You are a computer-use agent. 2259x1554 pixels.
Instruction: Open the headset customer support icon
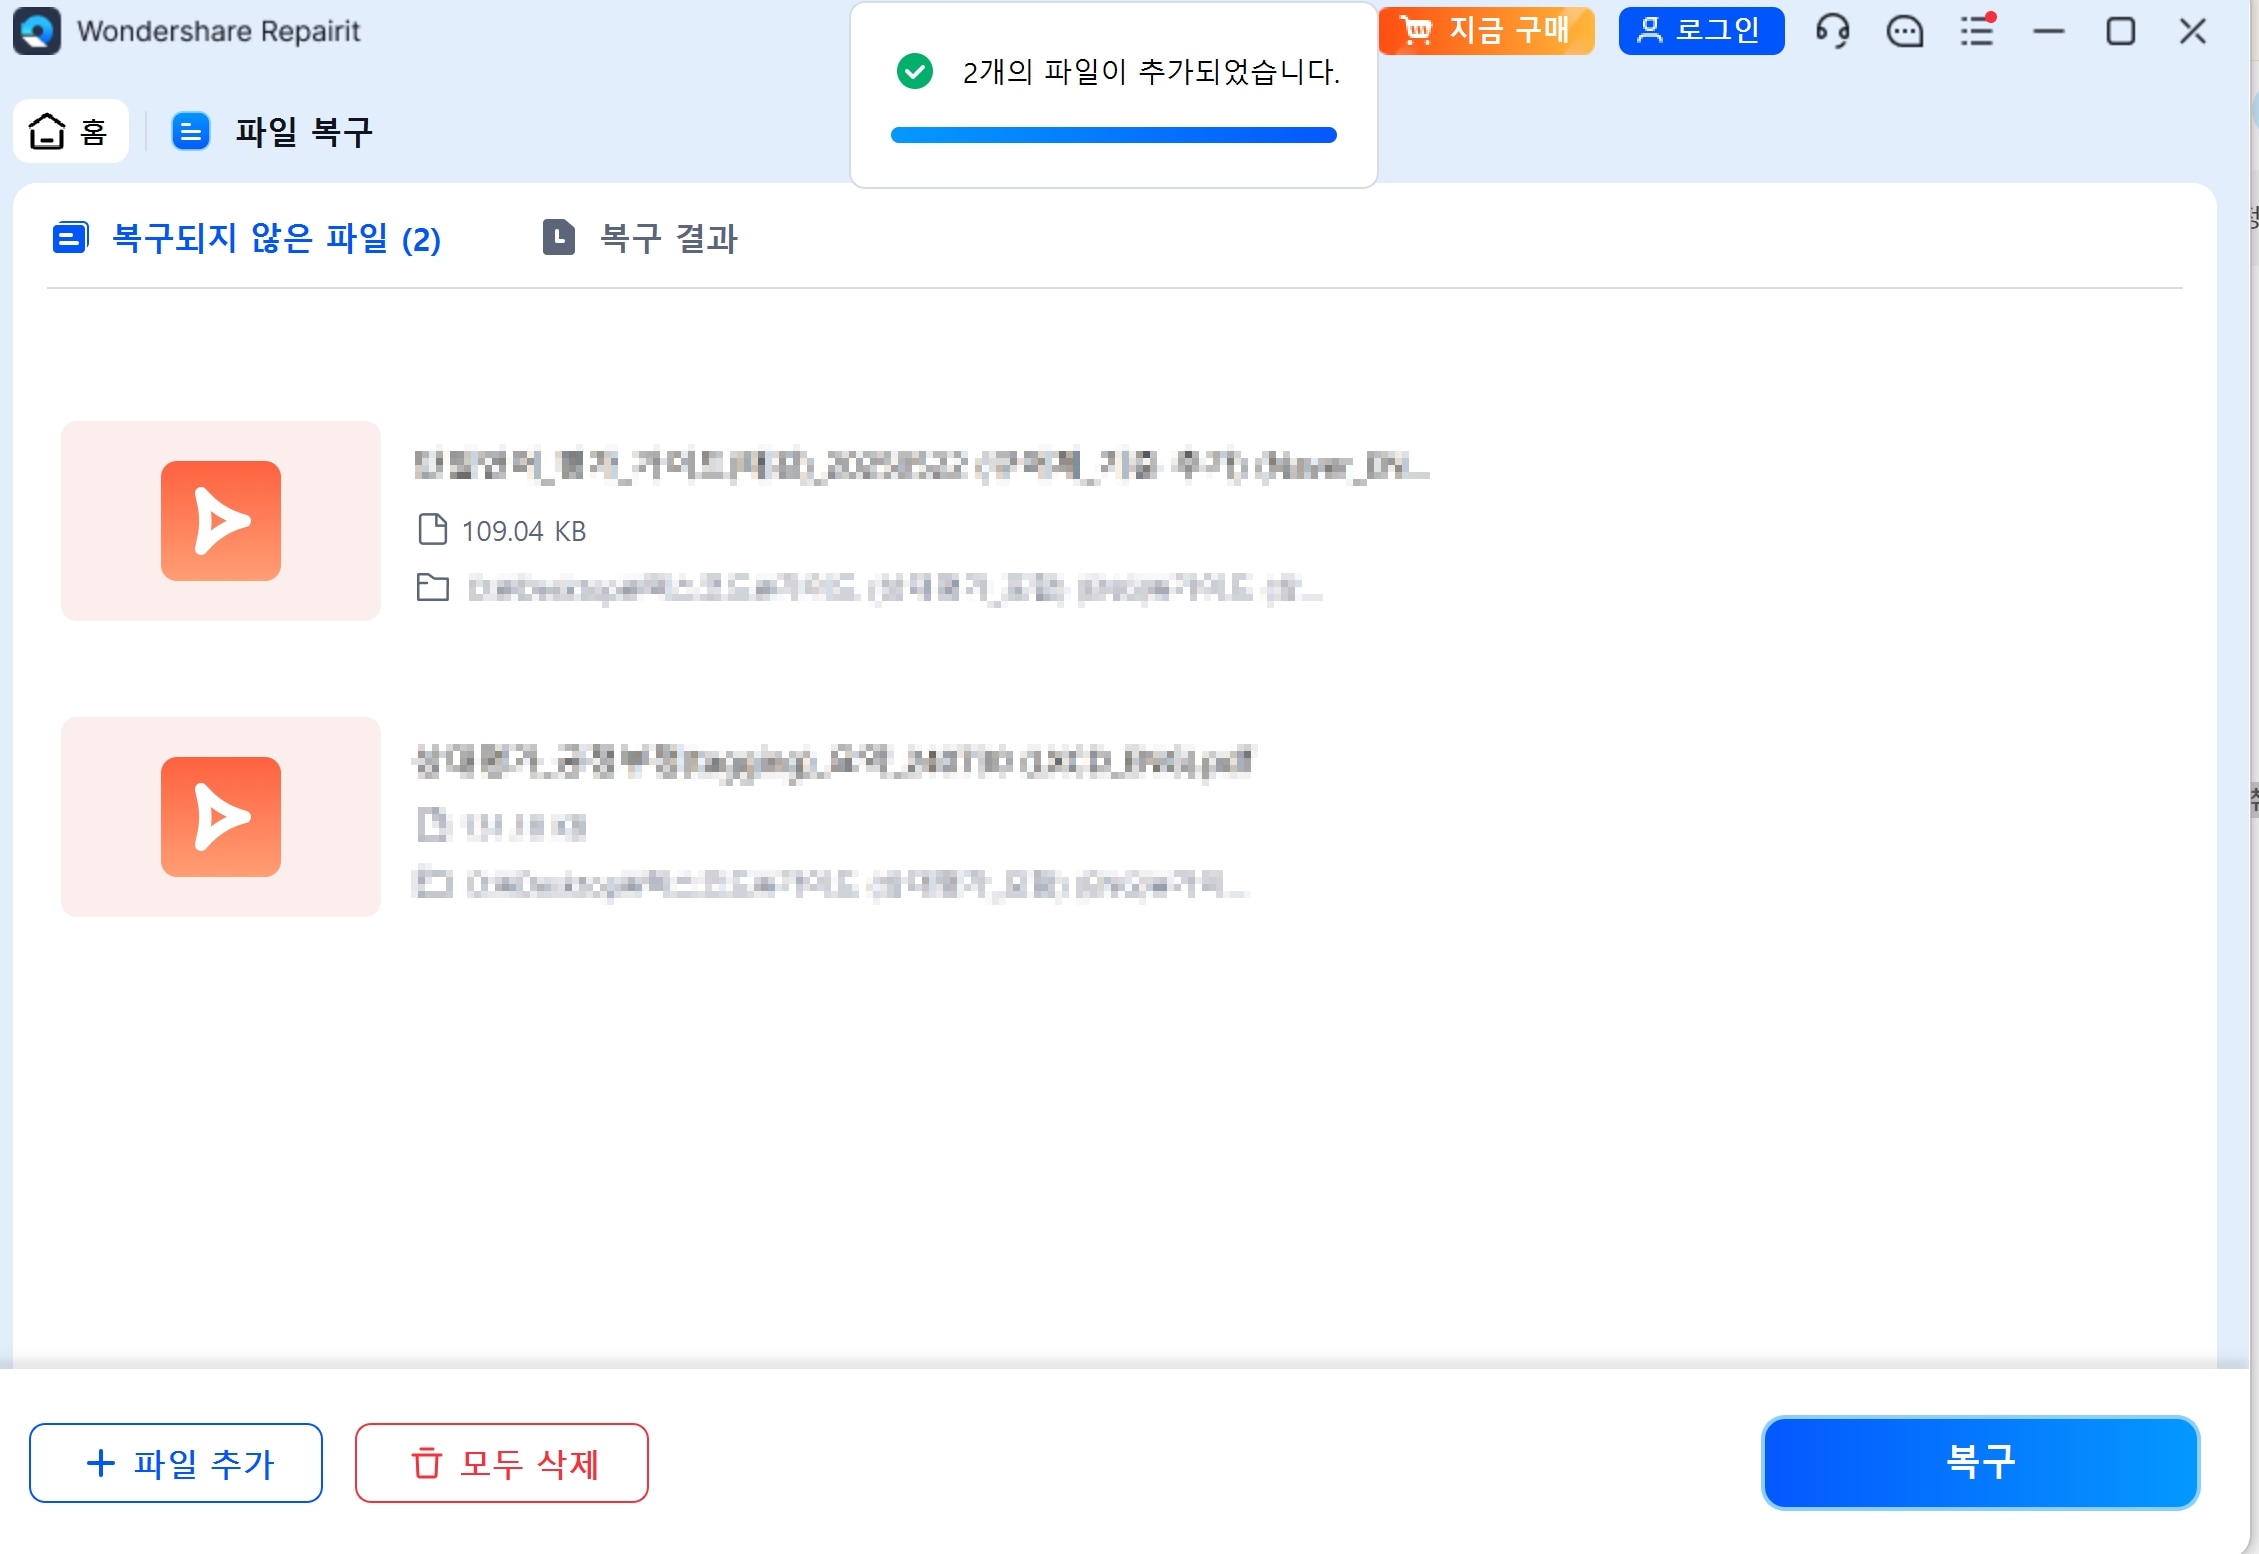[1833, 31]
